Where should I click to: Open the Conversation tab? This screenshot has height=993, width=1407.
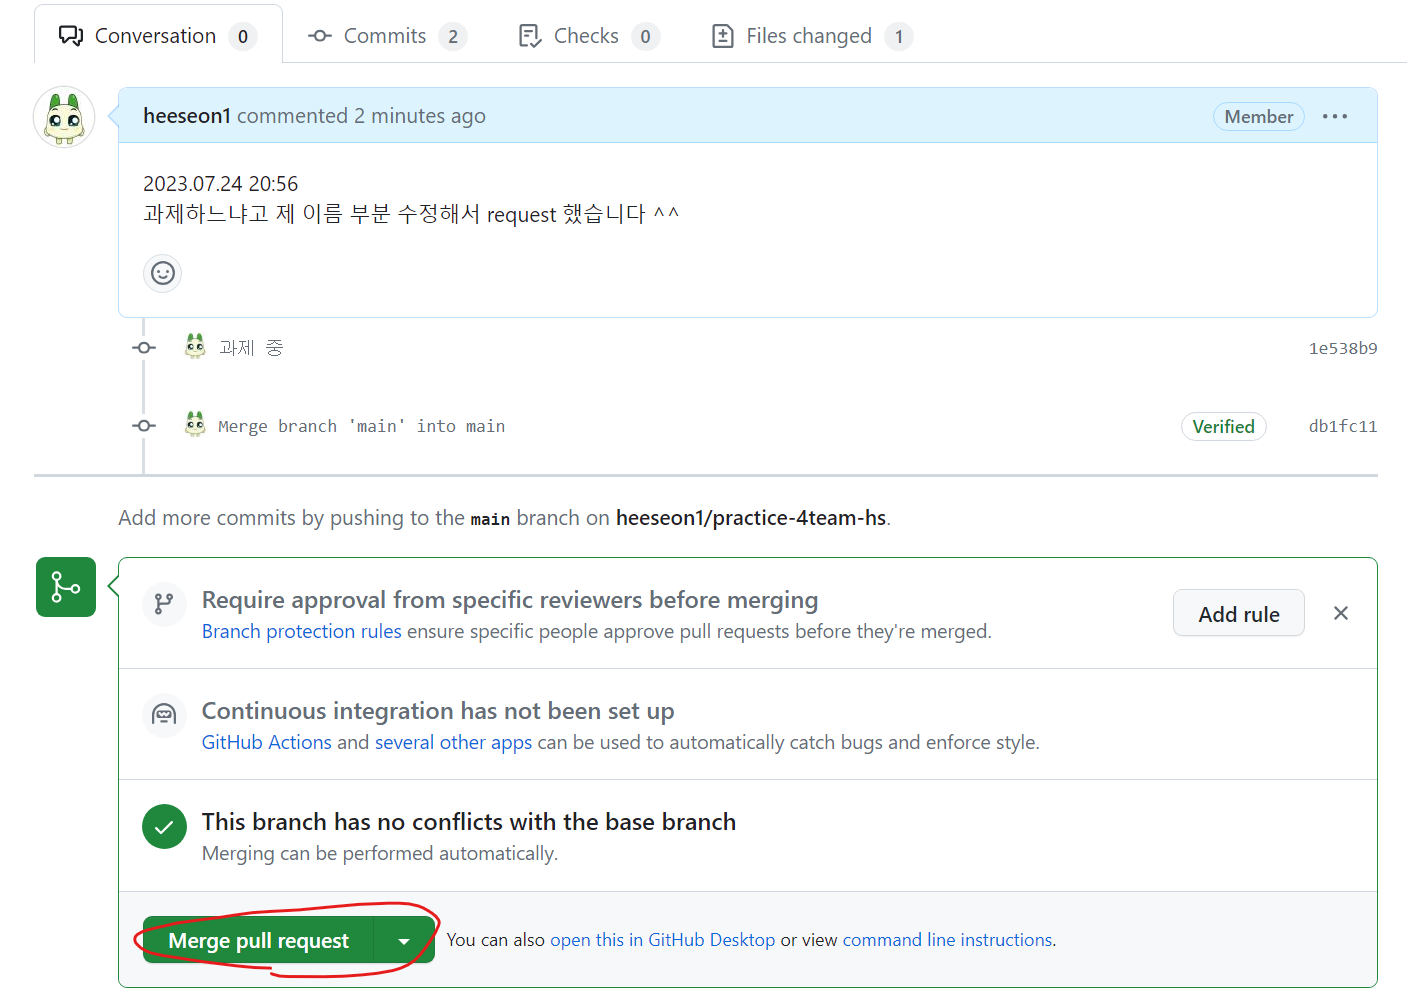point(158,36)
